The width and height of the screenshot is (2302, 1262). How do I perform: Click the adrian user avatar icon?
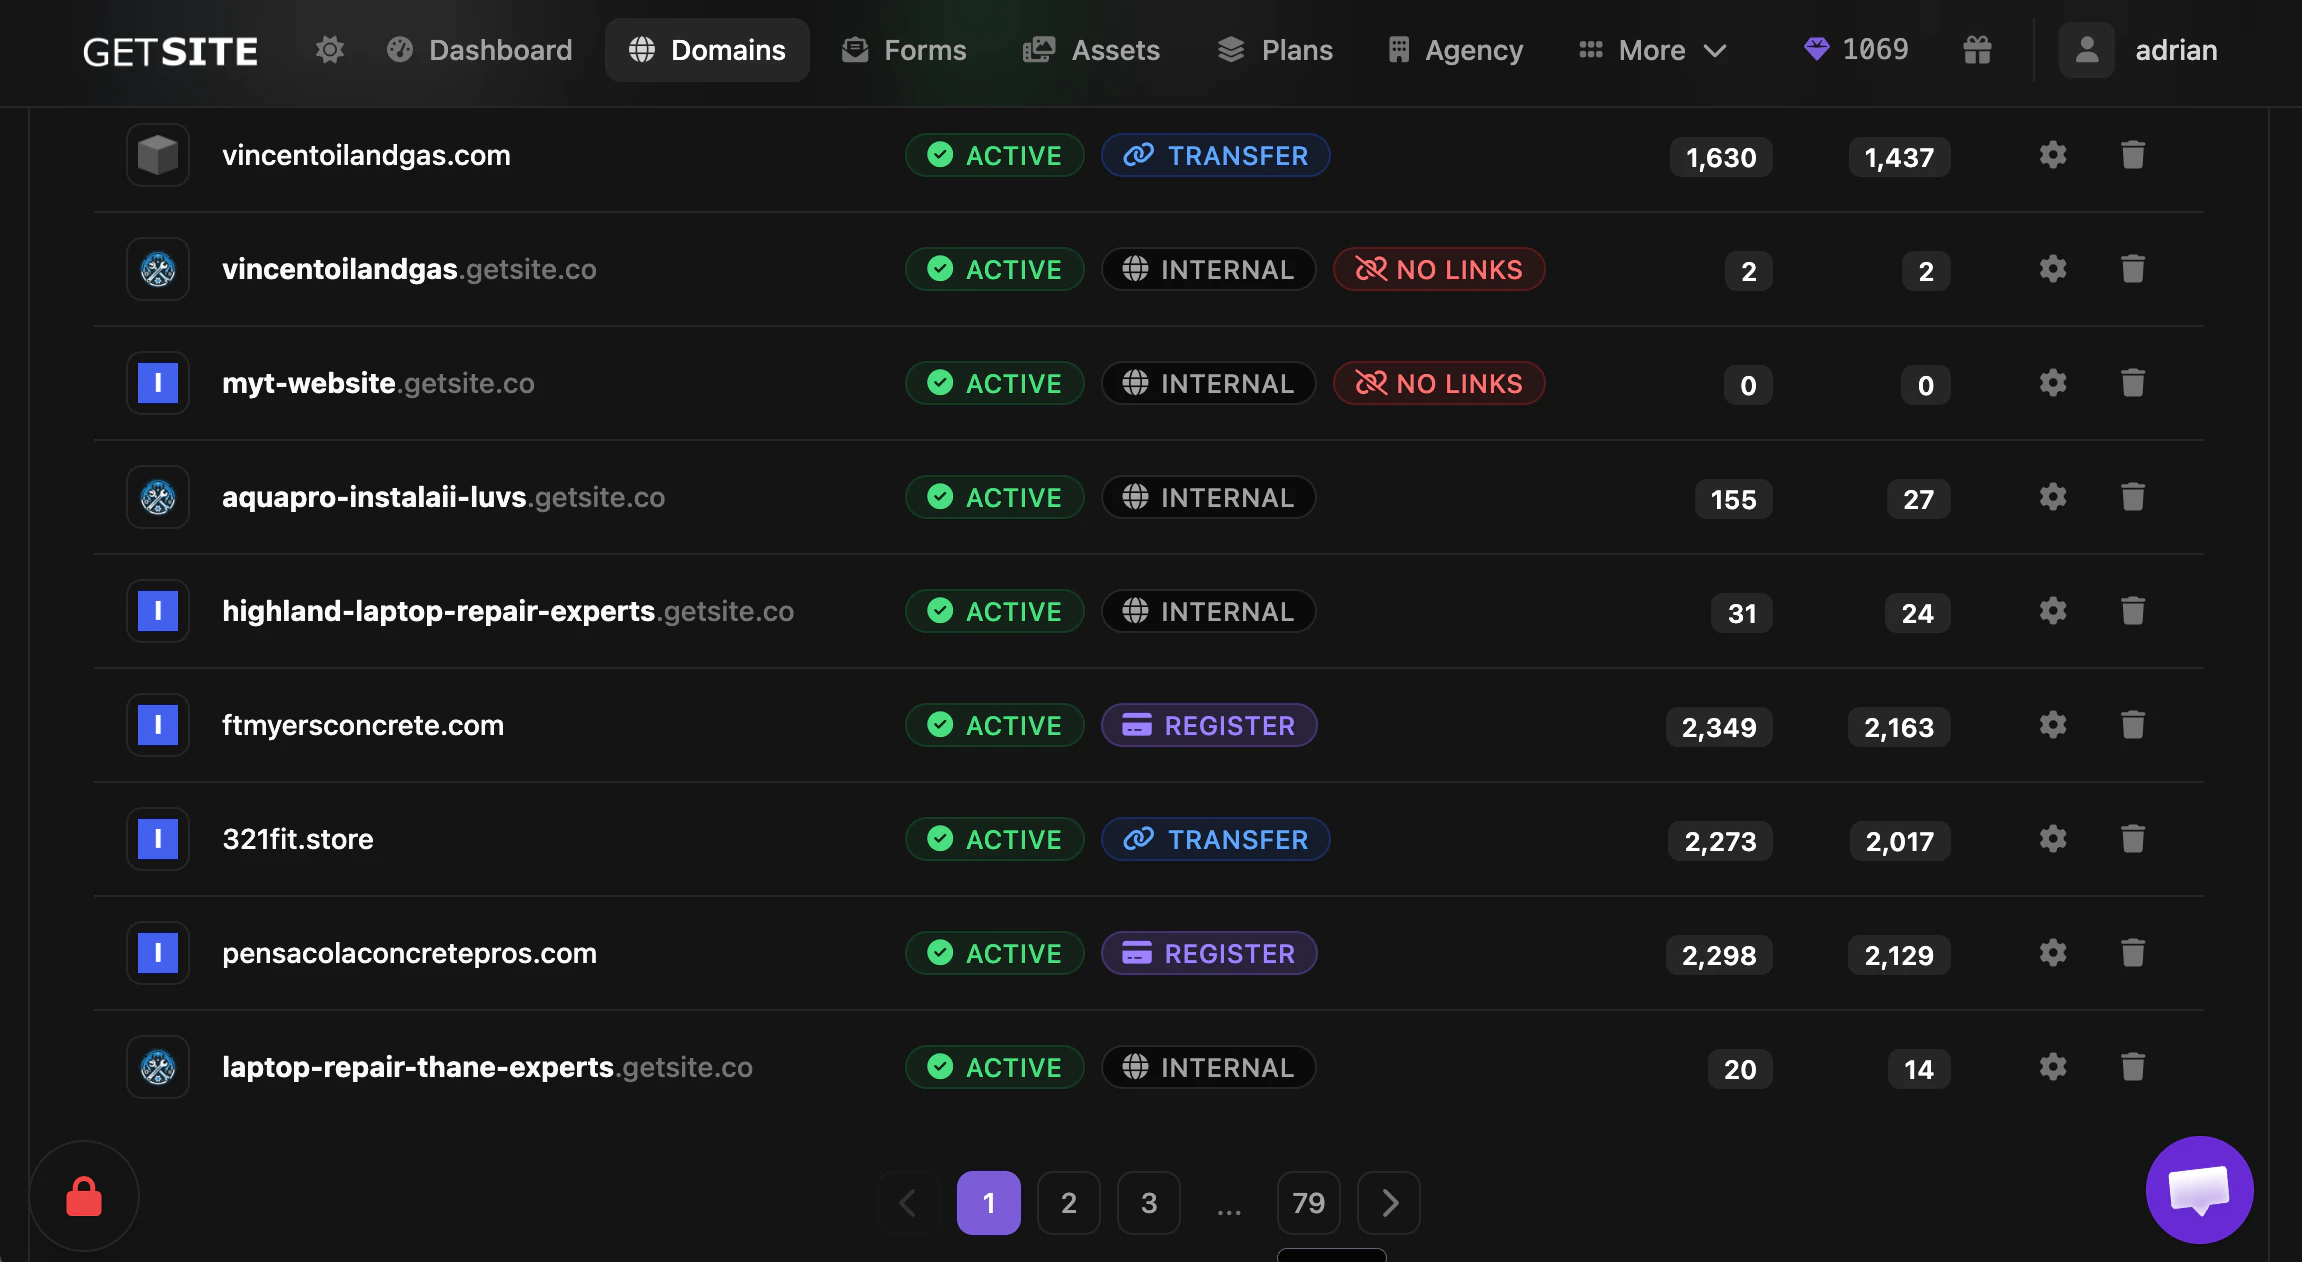2086,49
